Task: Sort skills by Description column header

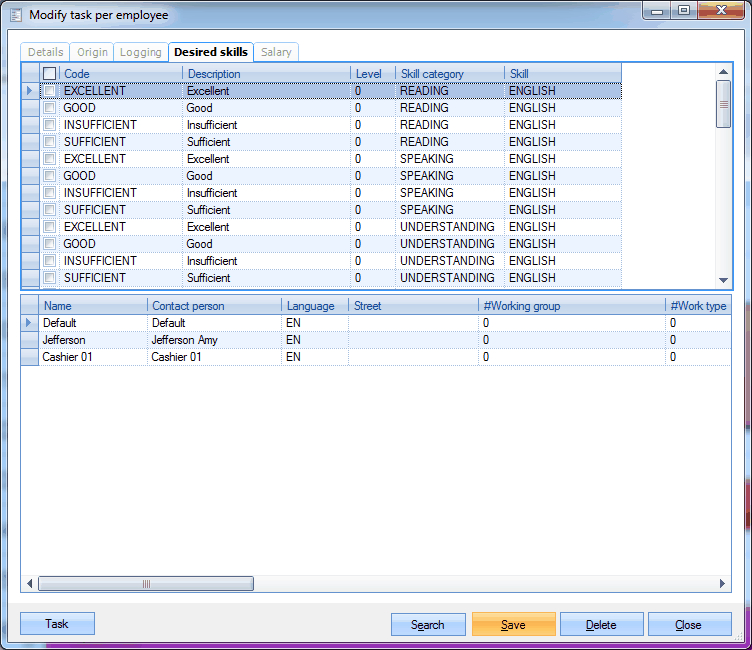Action: tap(267, 73)
